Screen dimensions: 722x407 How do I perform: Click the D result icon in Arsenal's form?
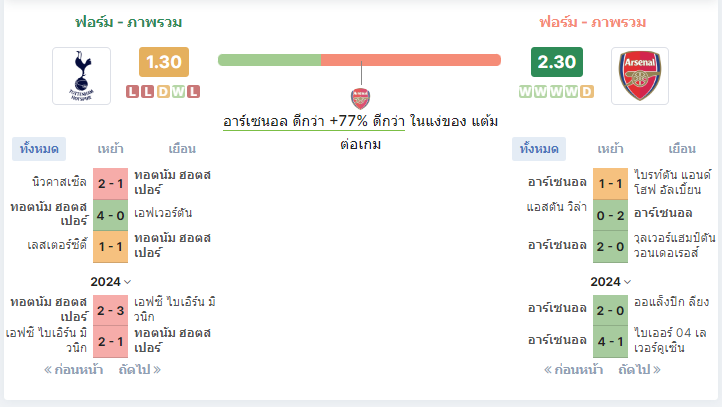click(x=587, y=92)
